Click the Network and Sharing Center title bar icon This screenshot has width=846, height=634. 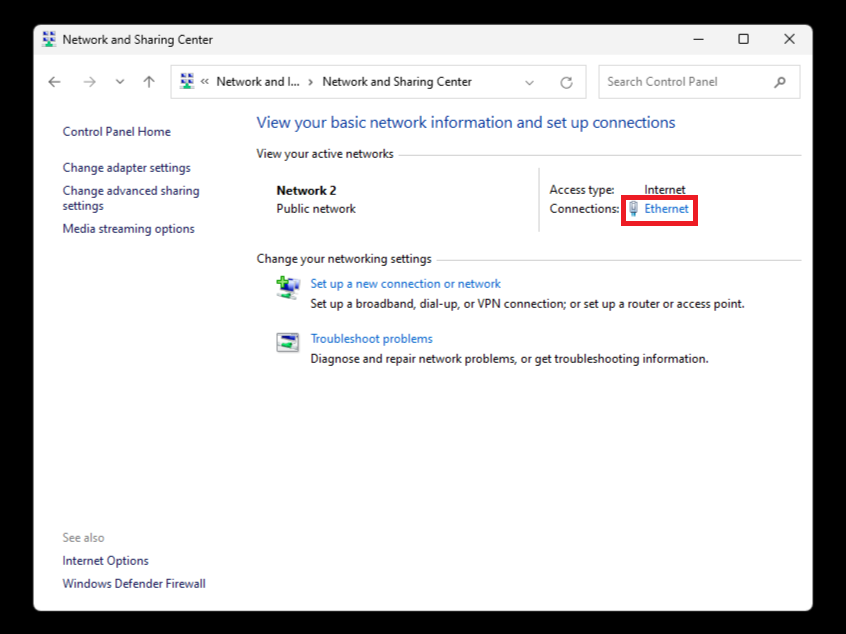pyautogui.click(x=50, y=40)
